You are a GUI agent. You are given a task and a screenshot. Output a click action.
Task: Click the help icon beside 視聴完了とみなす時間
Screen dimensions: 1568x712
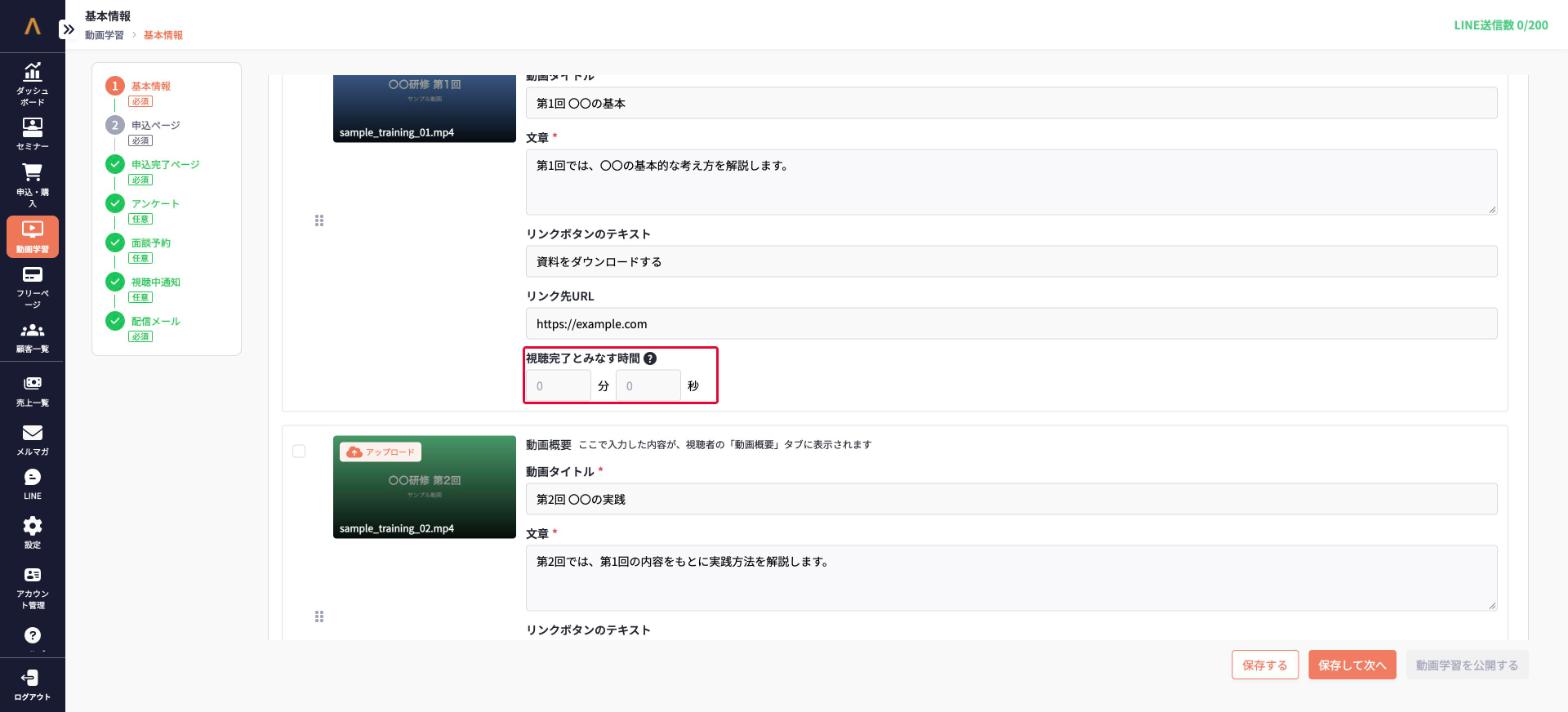(650, 358)
